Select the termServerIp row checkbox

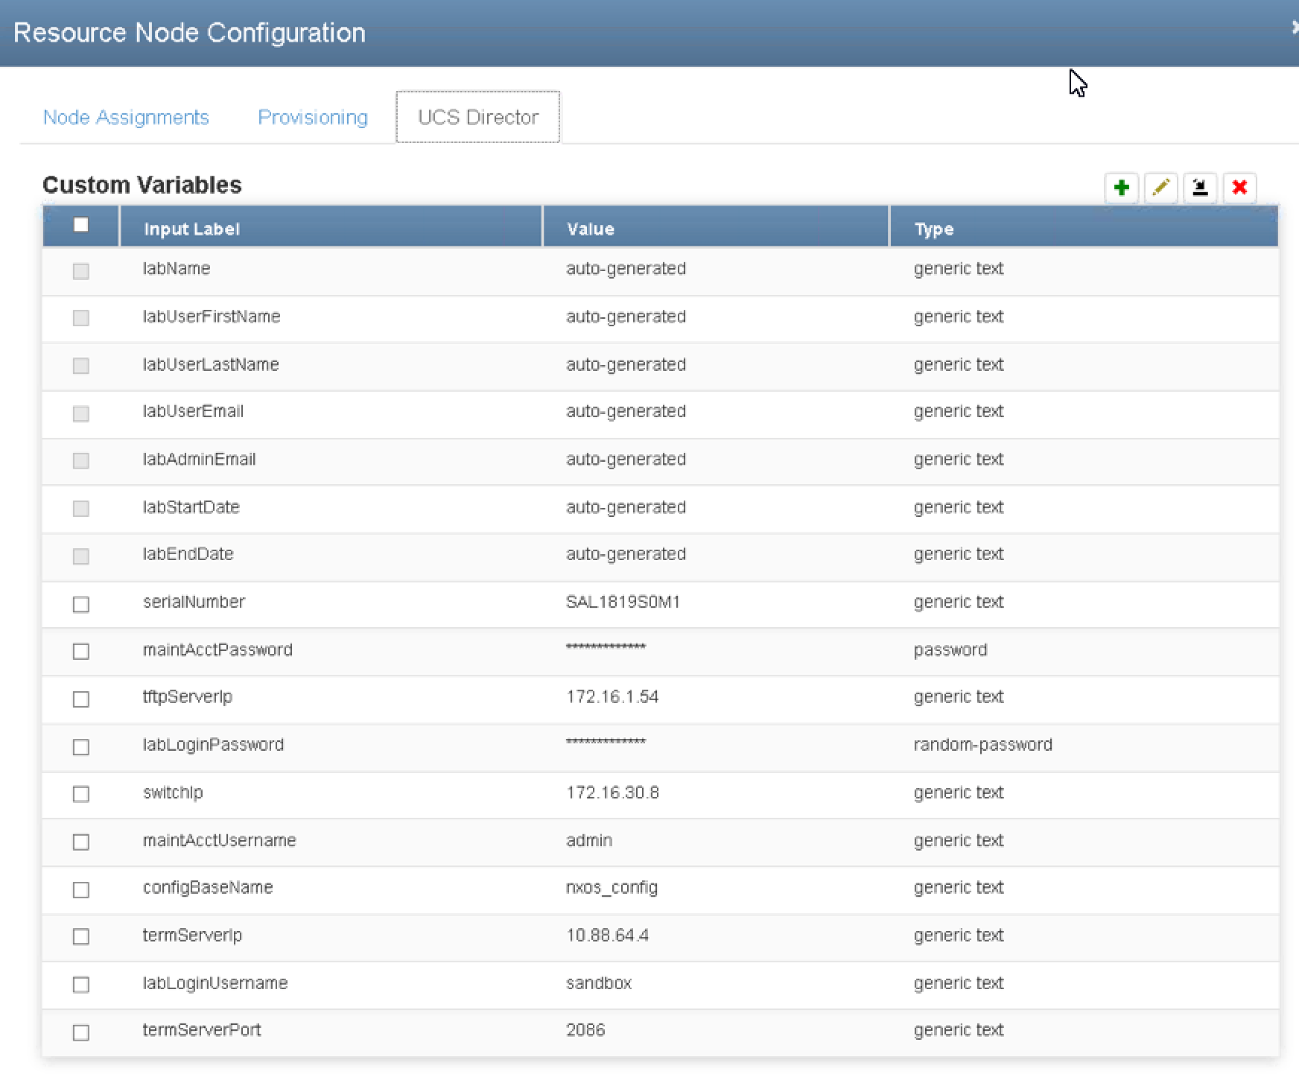click(x=81, y=936)
